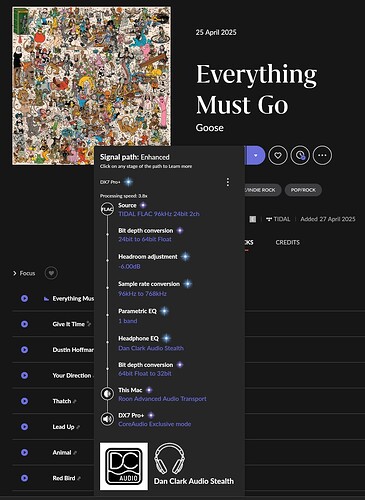The height and width of the screenshot is (500, 365).
Task: Open the Dan Clark Audio Stealth EQ link
Action: pyautogui.click(x=151, y=348)
